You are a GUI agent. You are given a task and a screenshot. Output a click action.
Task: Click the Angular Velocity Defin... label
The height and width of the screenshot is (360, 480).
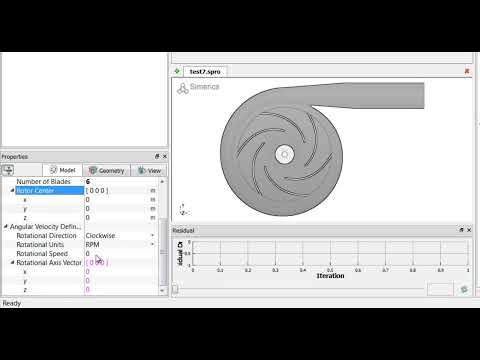point(46,226)
